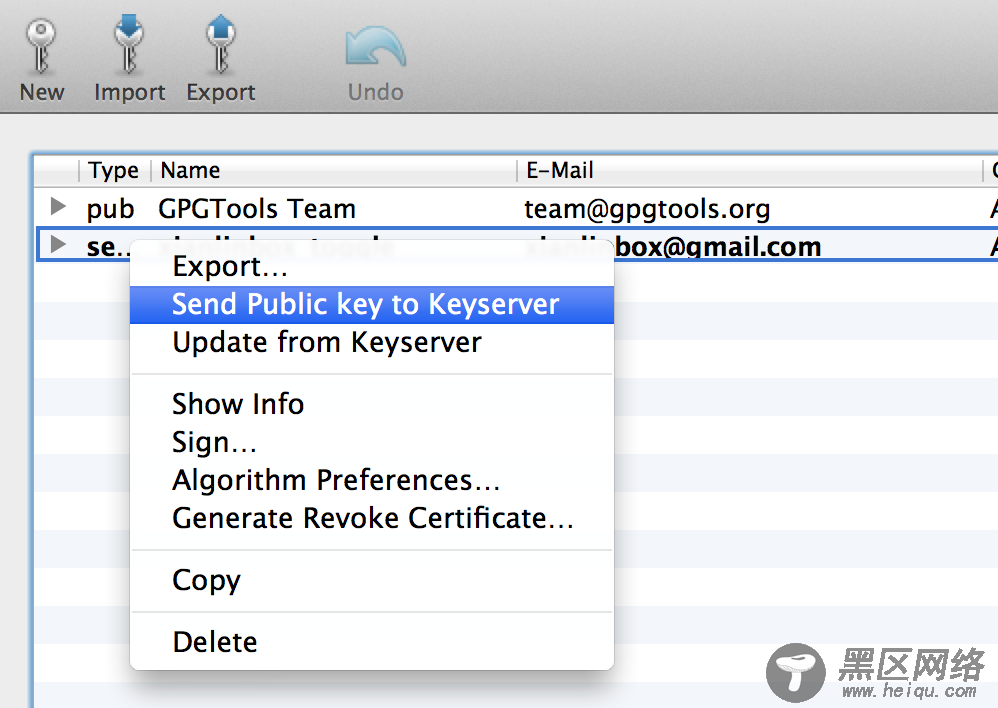Click the gmail.com email cell

(x=719, y=246)
